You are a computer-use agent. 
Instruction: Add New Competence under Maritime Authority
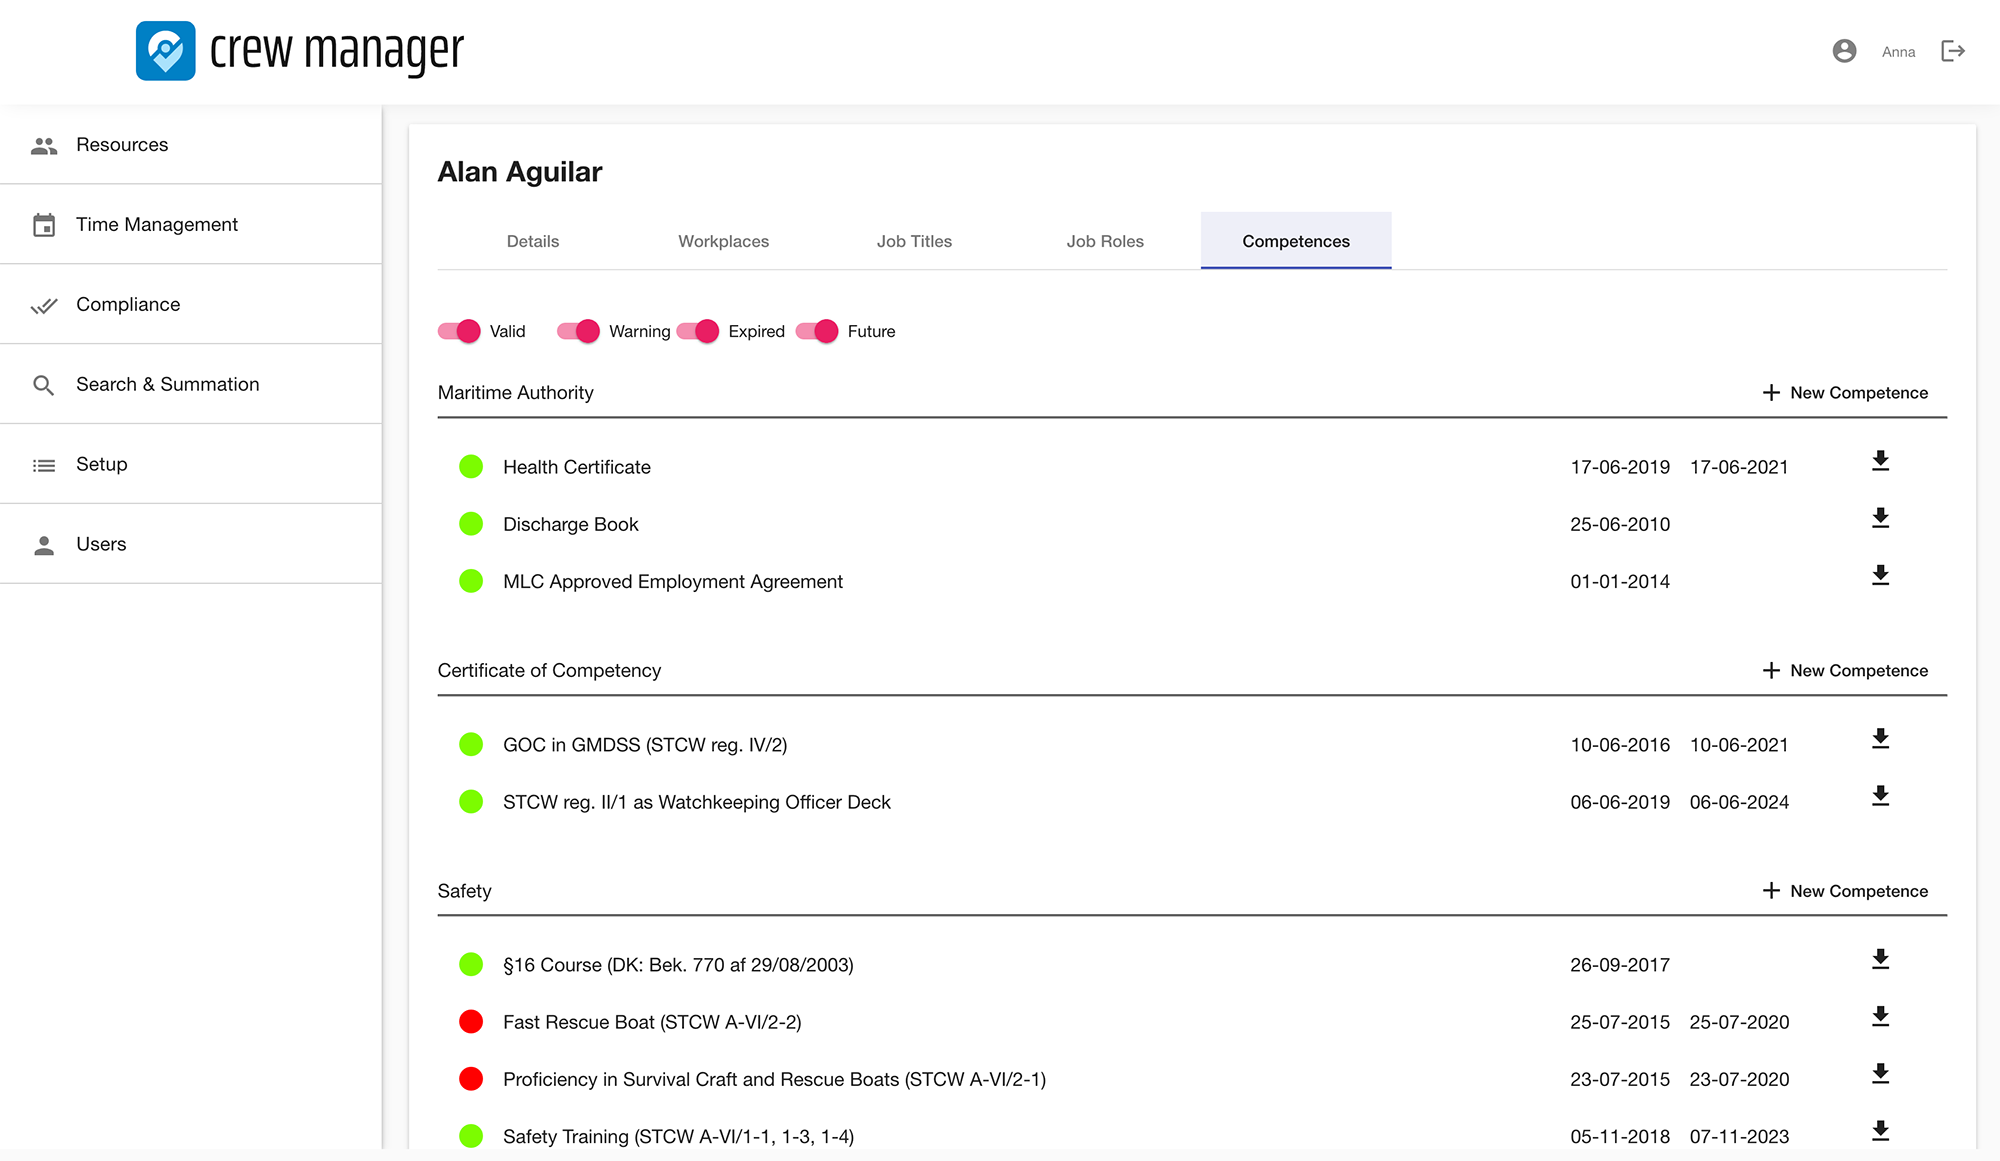point(1845,393)
